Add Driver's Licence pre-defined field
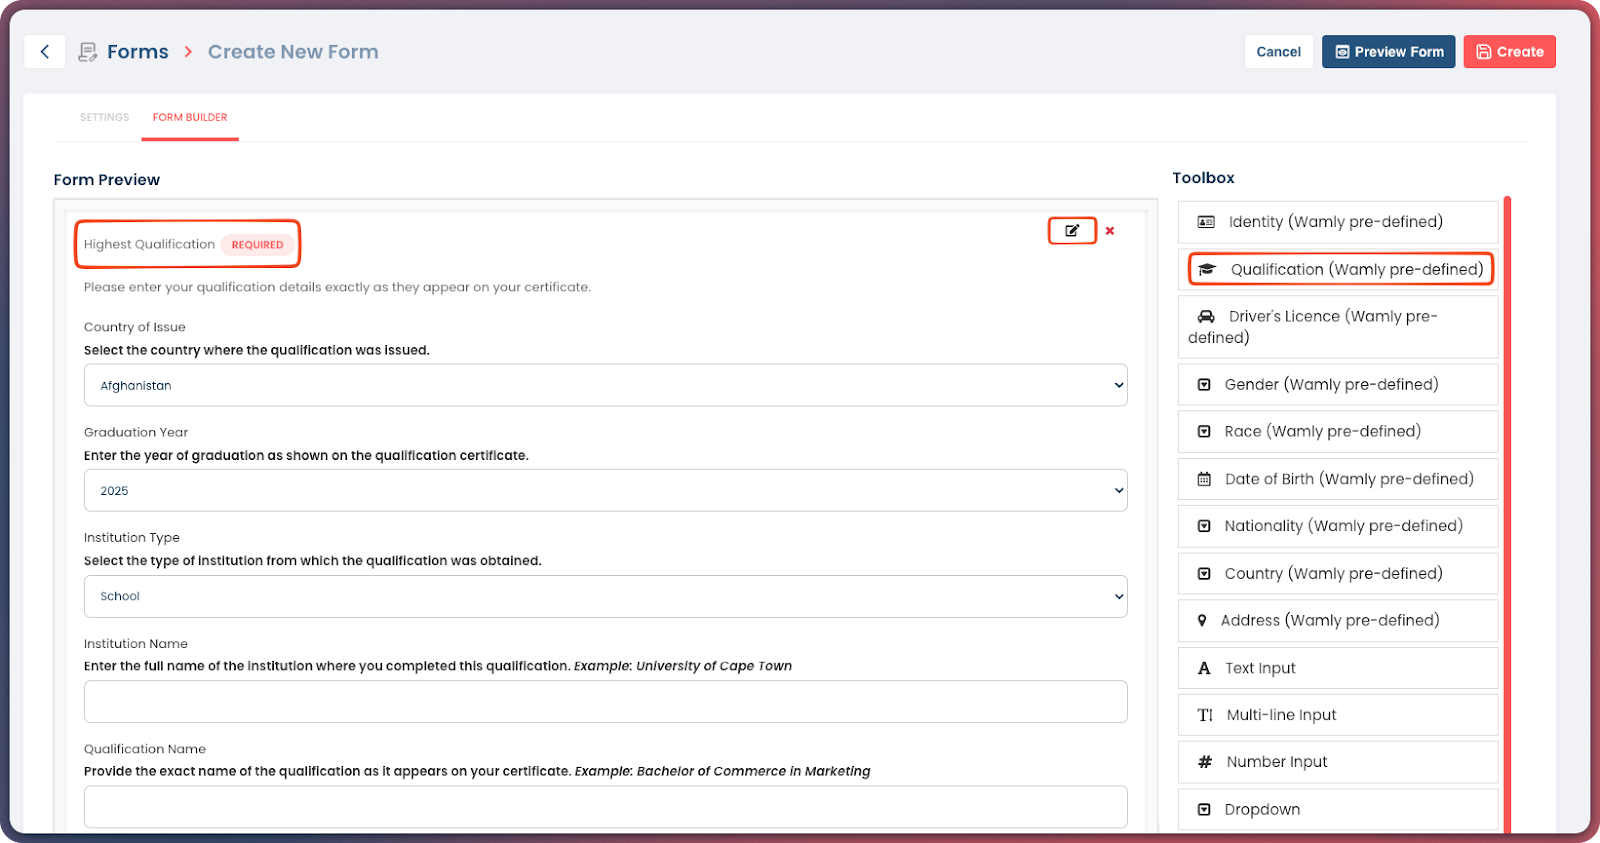This screenshot has width=1600, height=843. coord(1337,327)
